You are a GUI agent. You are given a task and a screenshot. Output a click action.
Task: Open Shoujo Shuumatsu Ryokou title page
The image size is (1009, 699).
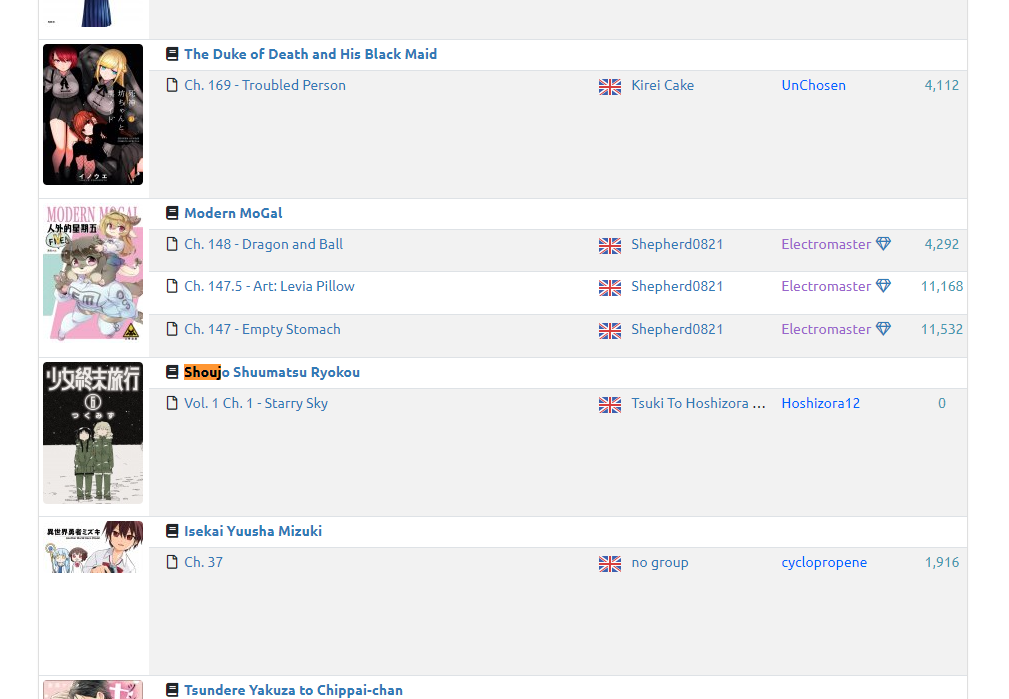click(x=272, y=372)
